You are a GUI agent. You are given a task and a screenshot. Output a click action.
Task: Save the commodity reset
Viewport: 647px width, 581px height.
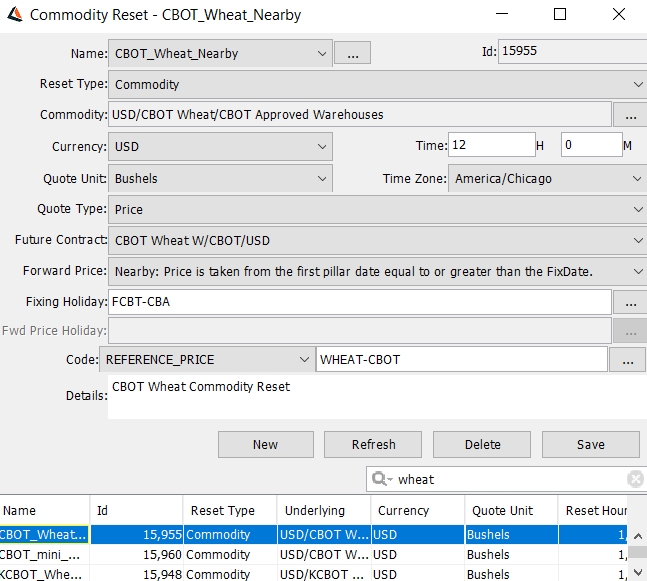click(x=590, y=444)
